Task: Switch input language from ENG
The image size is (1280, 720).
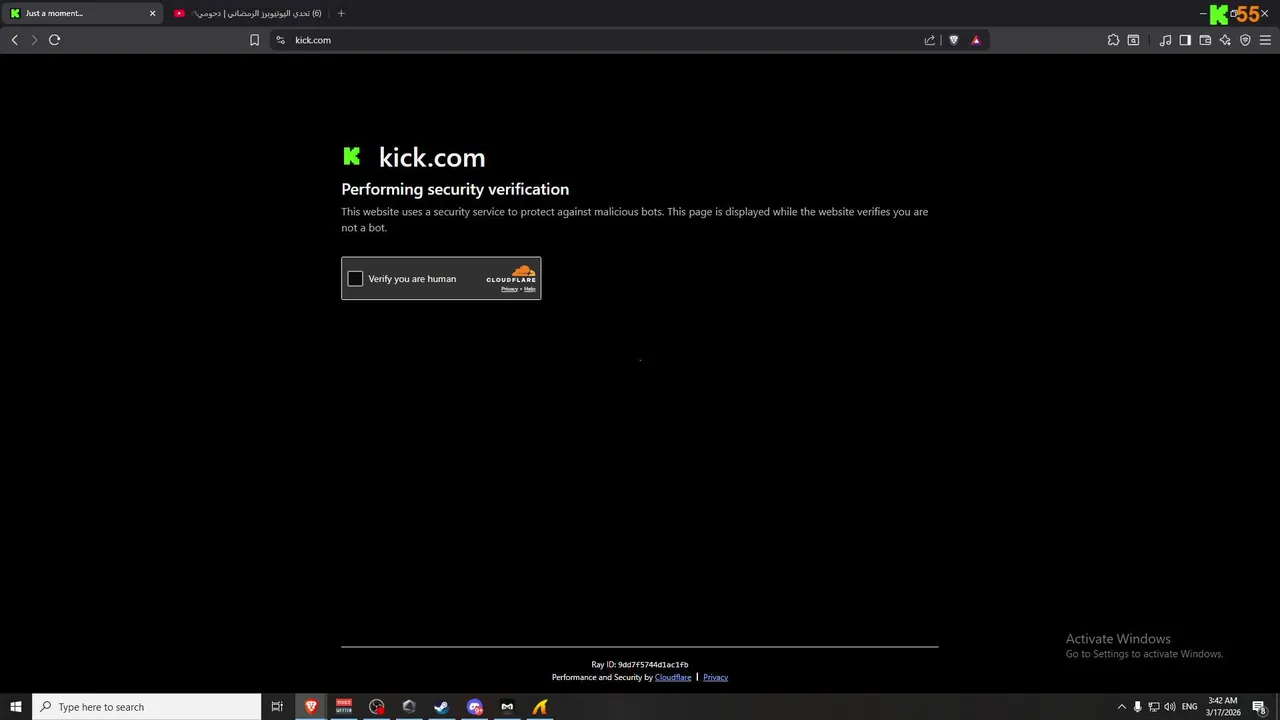Action: point(1190,707)
